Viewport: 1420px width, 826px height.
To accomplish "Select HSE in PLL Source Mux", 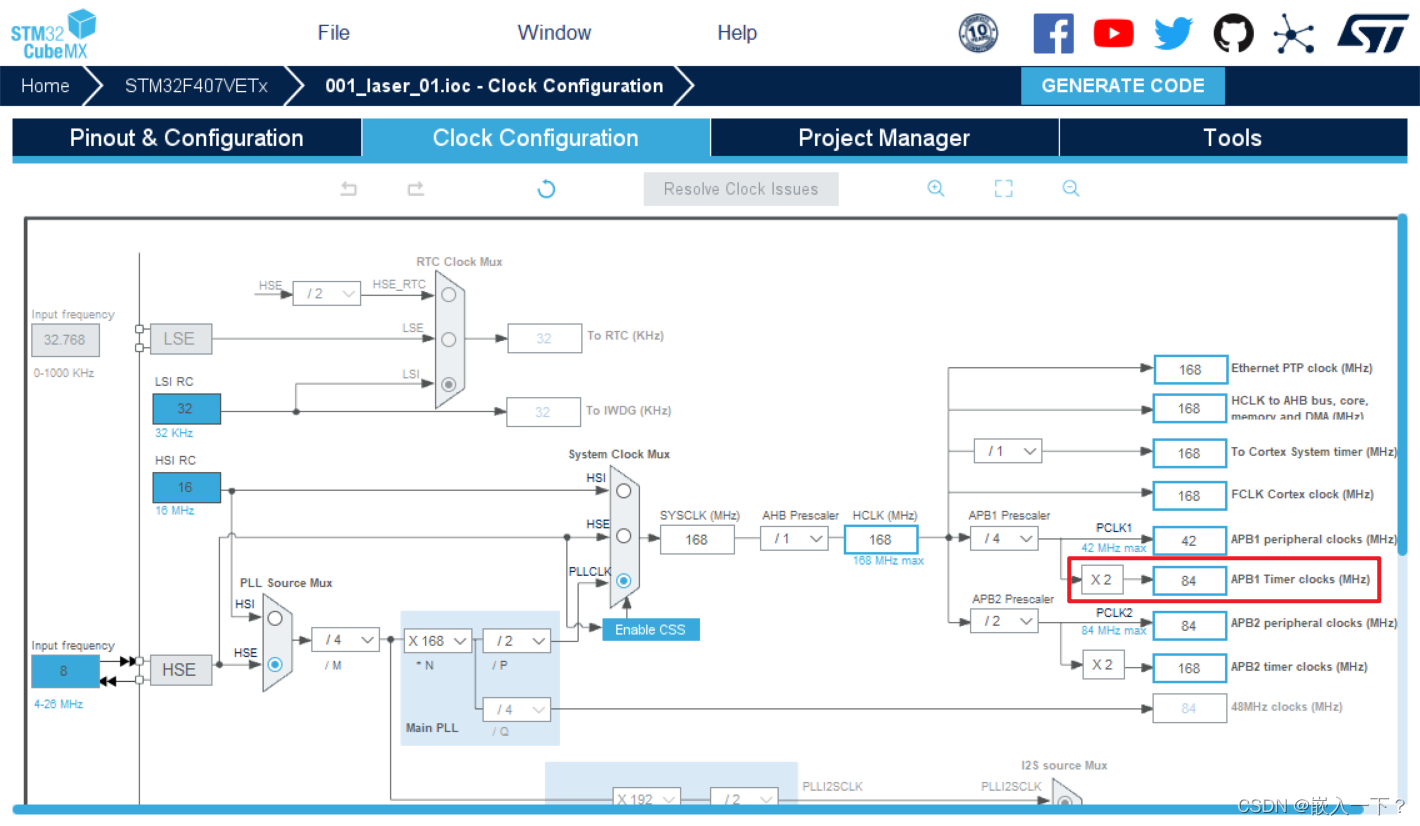I will point(275,664).
